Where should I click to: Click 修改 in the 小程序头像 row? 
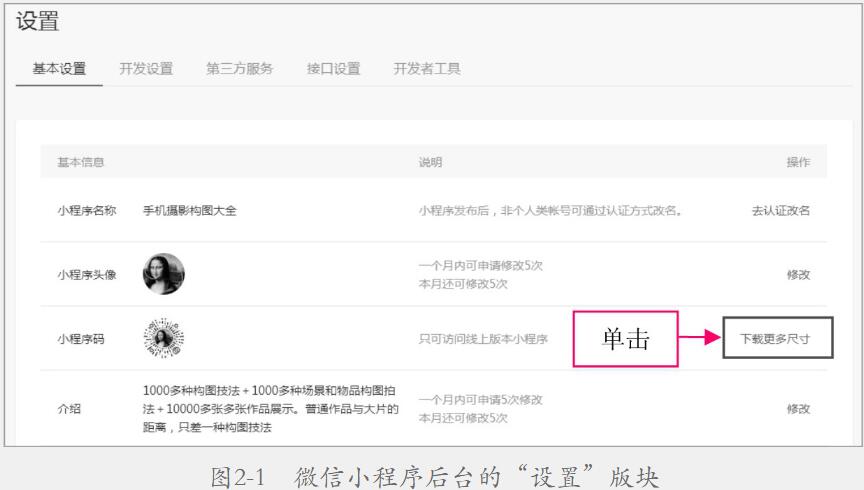[x=798, y=275]
